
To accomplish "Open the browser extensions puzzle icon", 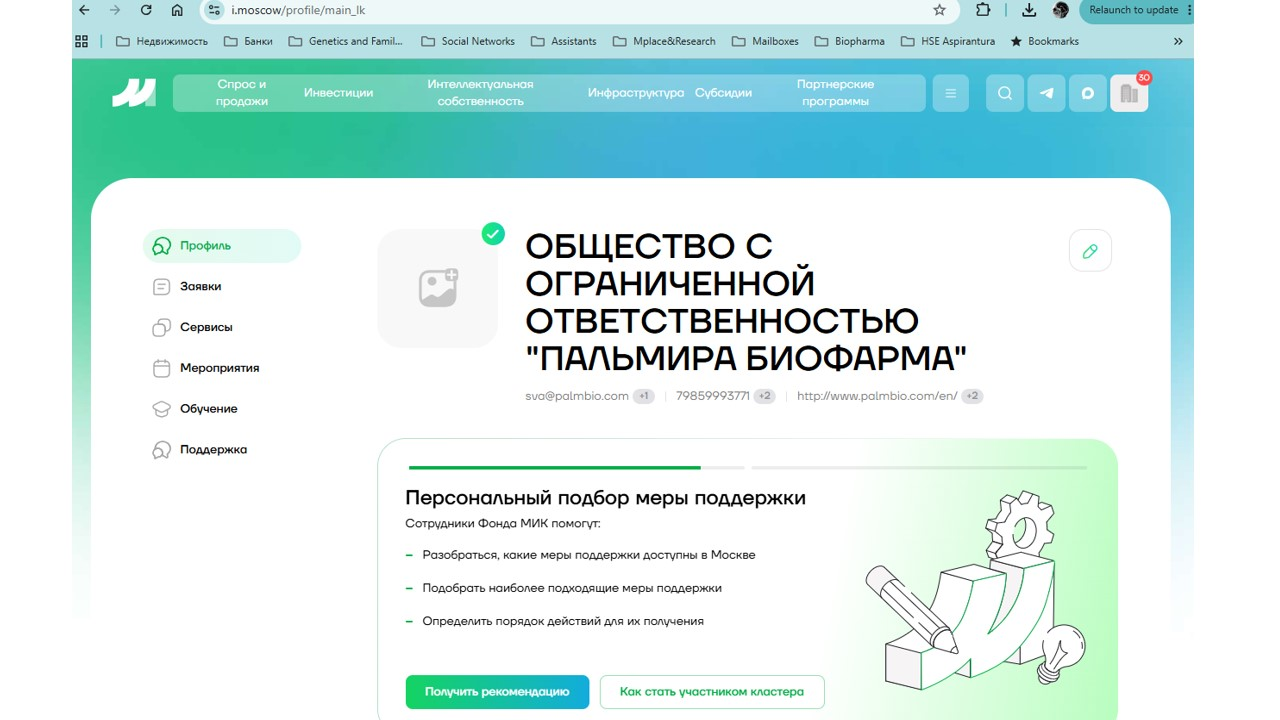I will (983, 10).
